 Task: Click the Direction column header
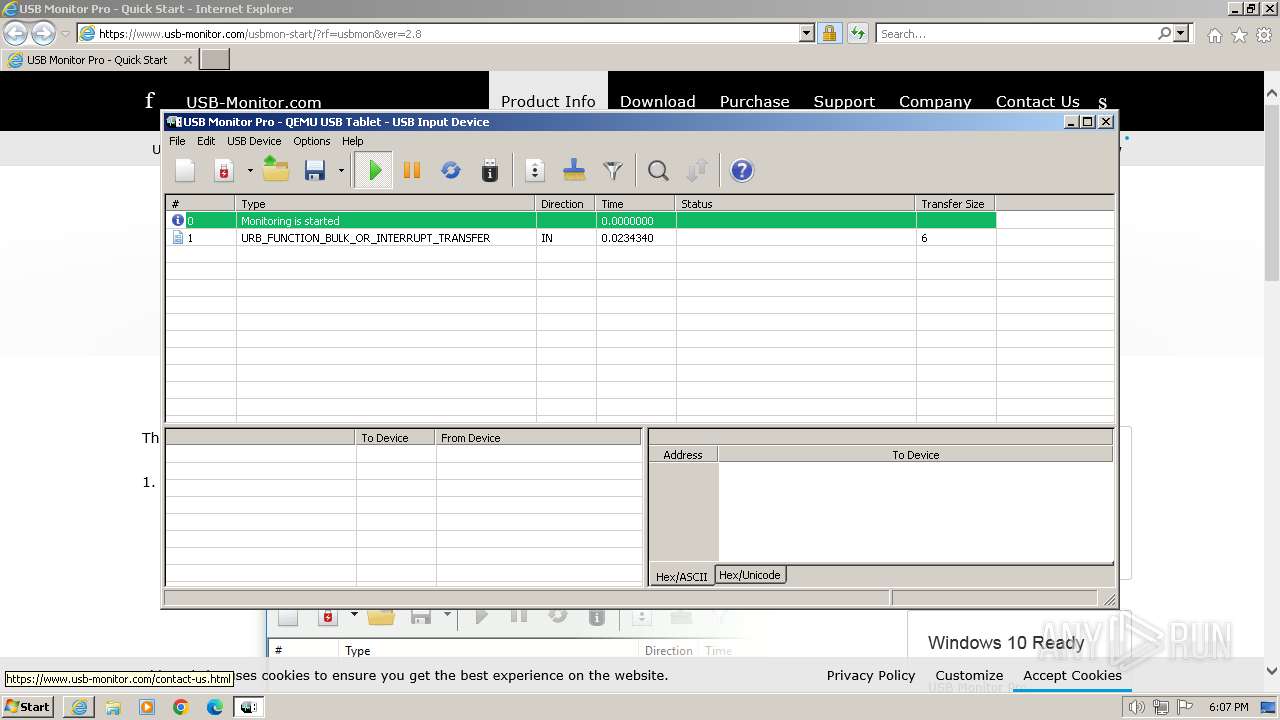(566, 204)
